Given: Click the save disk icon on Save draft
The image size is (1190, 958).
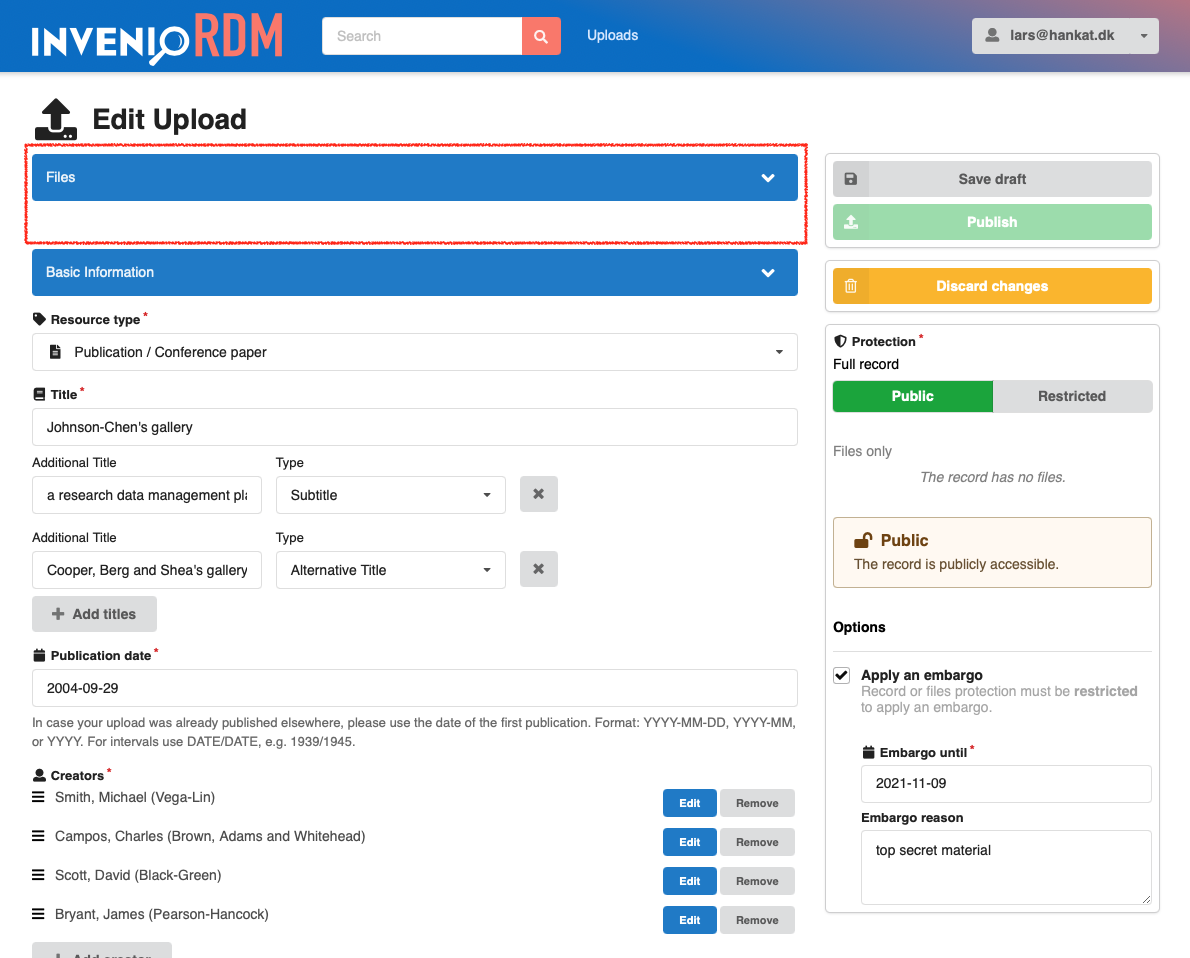Looking at the screenshot, I should pos(851,179).
